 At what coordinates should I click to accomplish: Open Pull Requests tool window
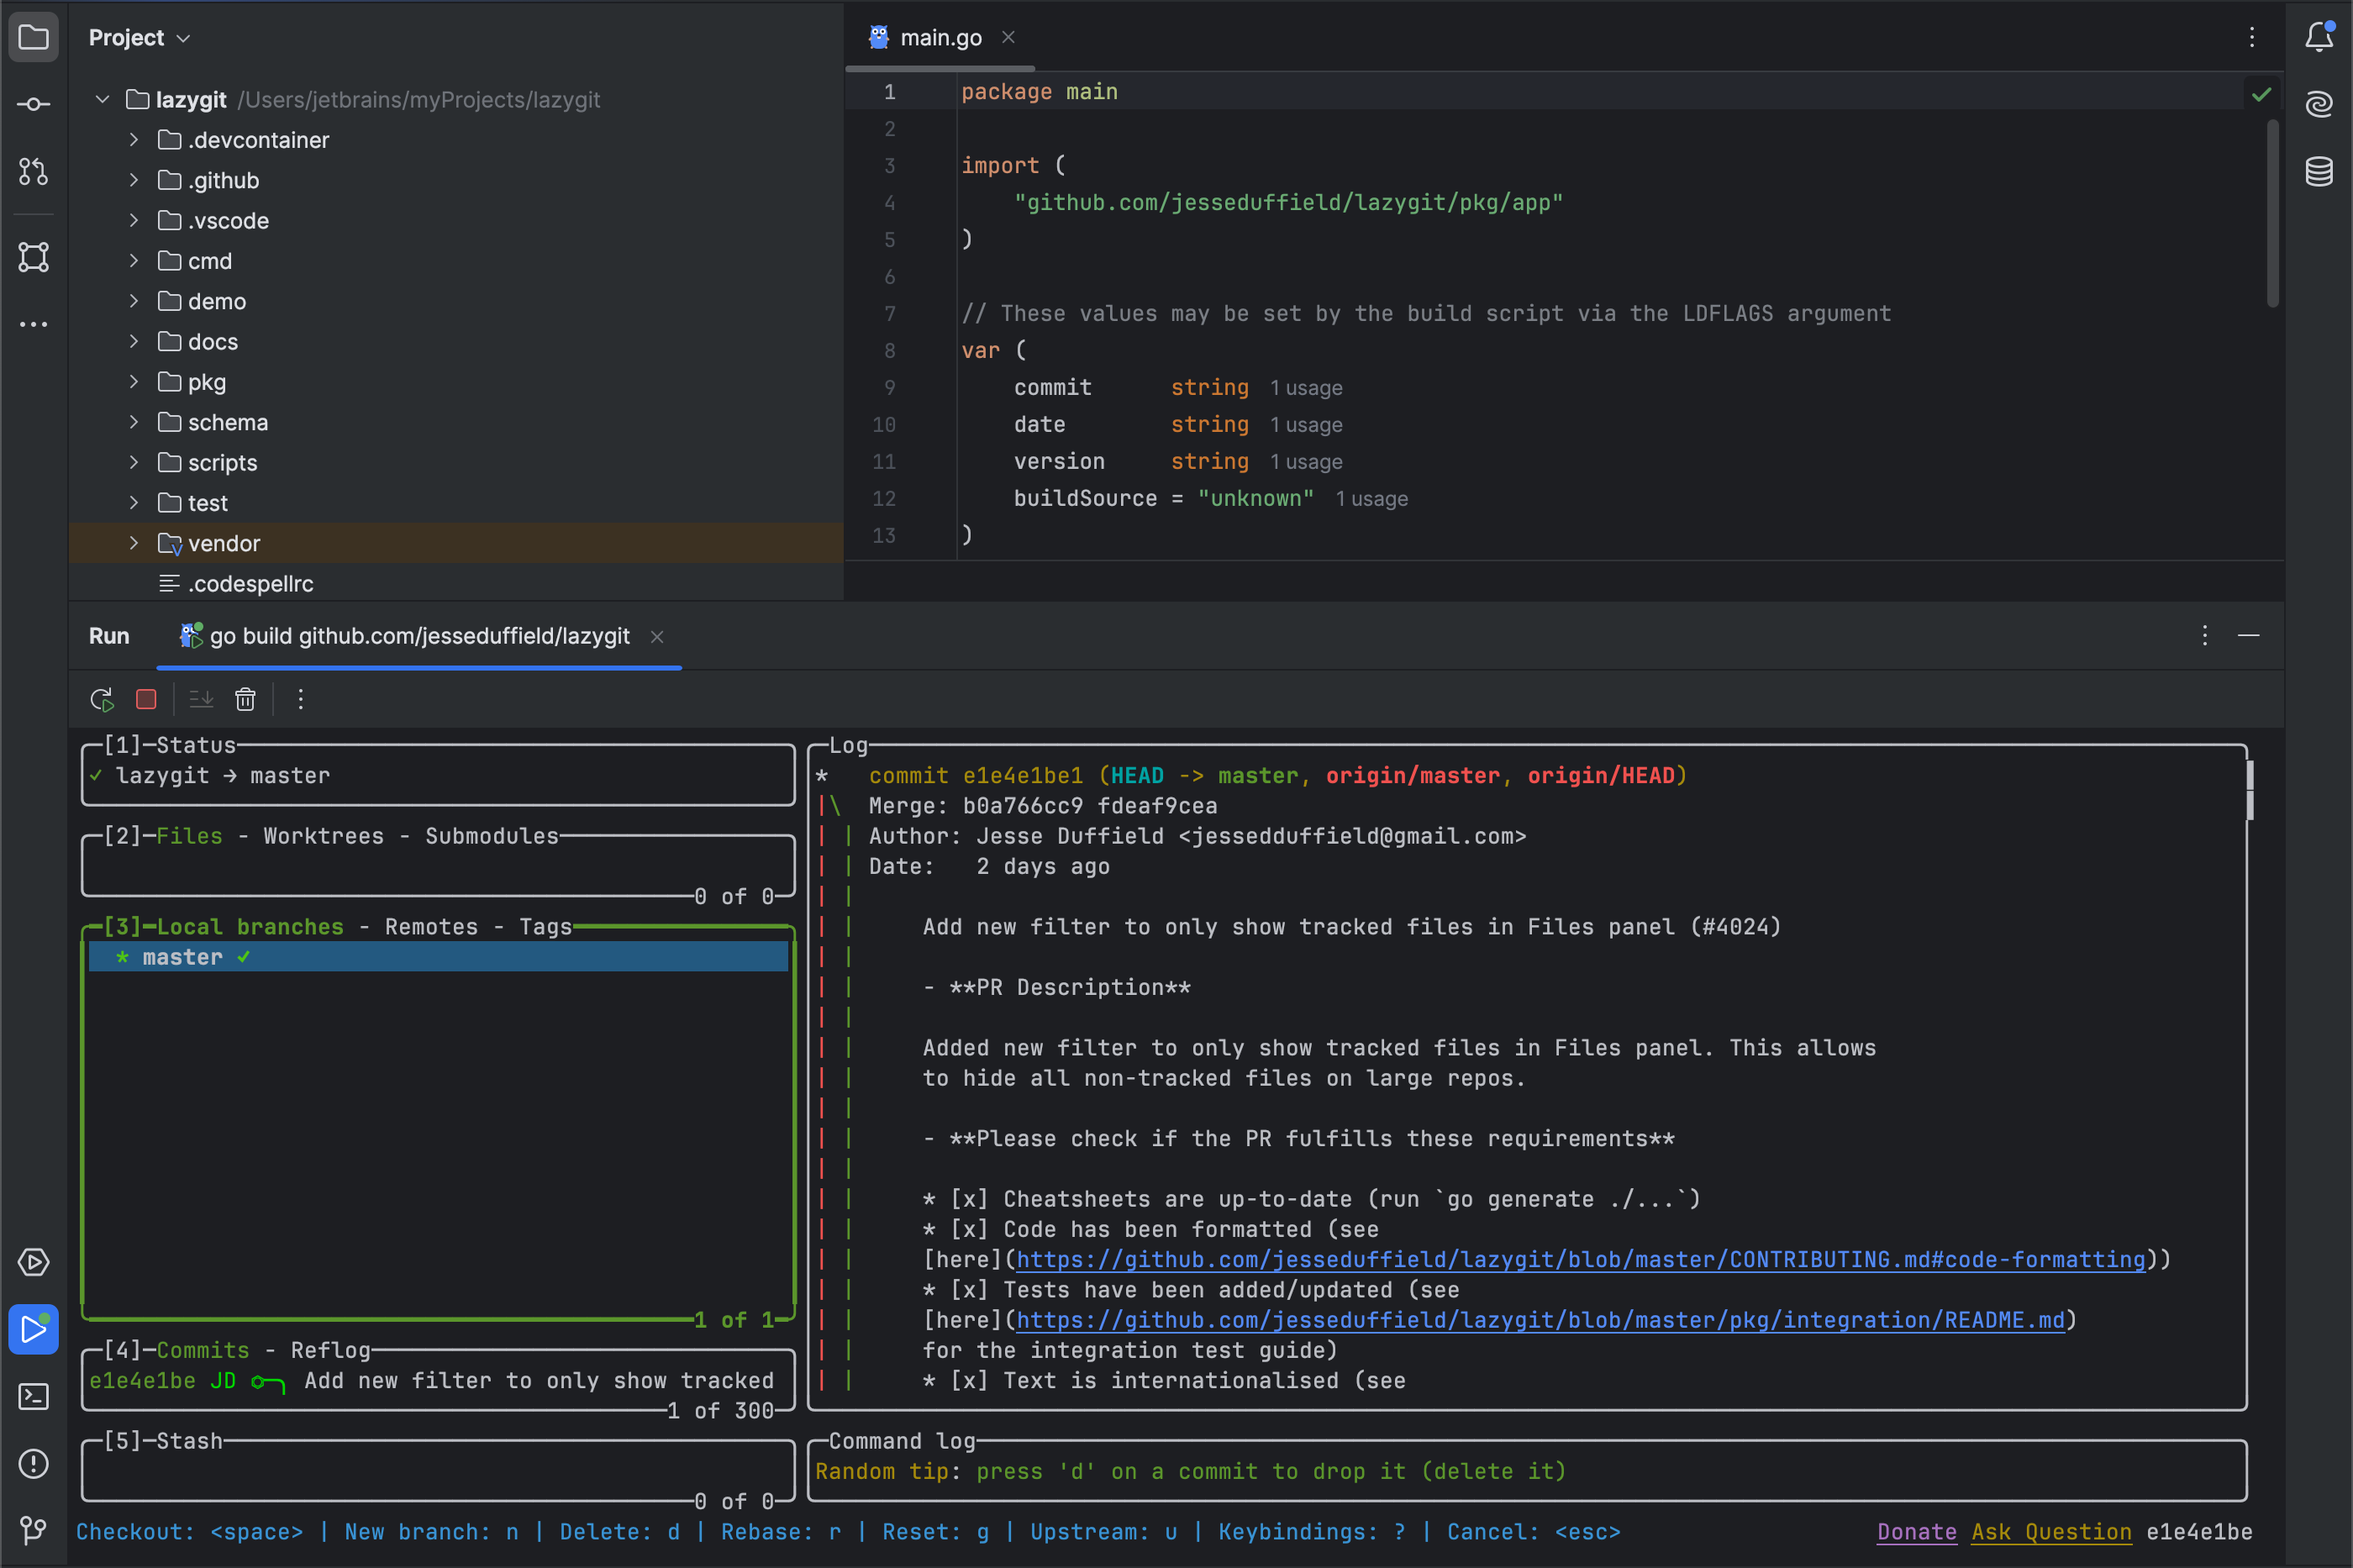coord(33,171)
